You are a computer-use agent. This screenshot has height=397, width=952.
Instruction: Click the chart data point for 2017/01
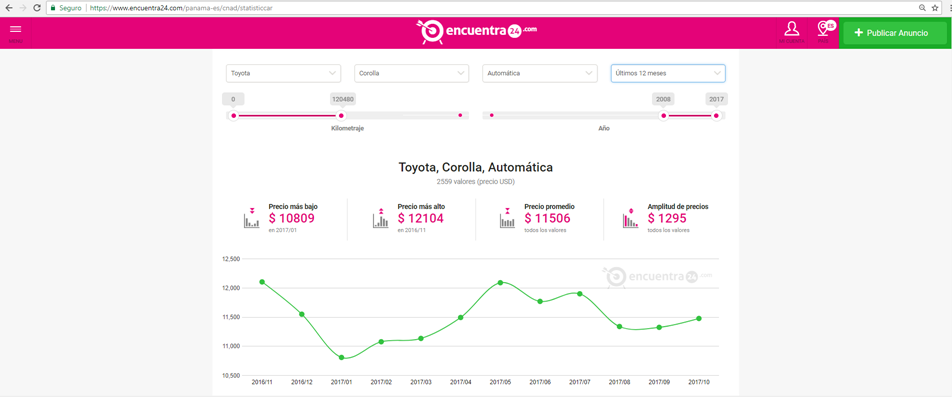[341, 358]
